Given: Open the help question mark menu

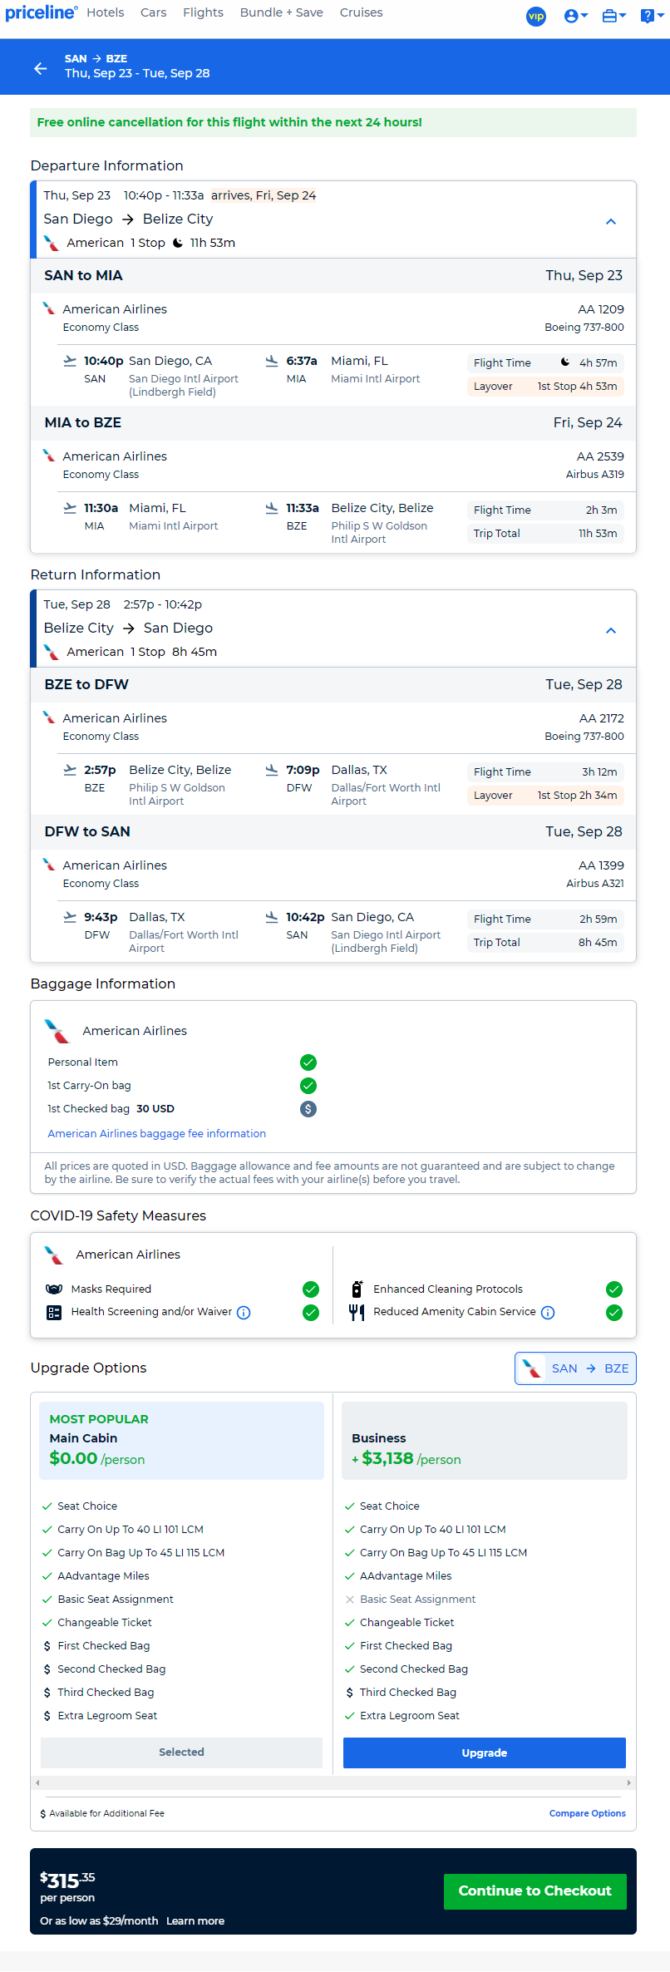Looking at the screenshot, I should click(651, 16).
